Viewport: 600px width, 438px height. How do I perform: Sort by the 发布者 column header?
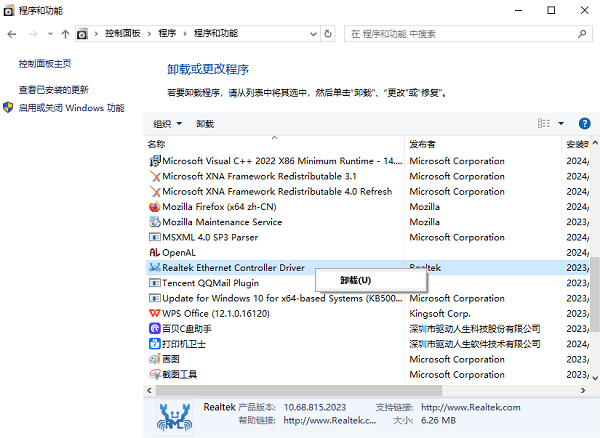pyautogui.click(x=483, y=144)
